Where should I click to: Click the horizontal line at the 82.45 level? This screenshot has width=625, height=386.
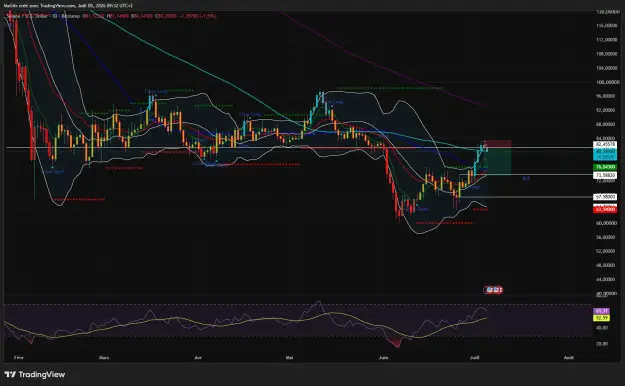299,148
